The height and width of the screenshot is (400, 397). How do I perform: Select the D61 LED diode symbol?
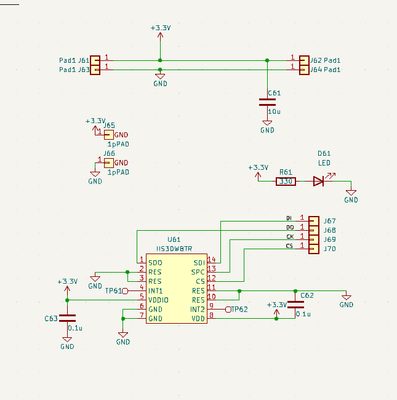(x=318, y=181)
